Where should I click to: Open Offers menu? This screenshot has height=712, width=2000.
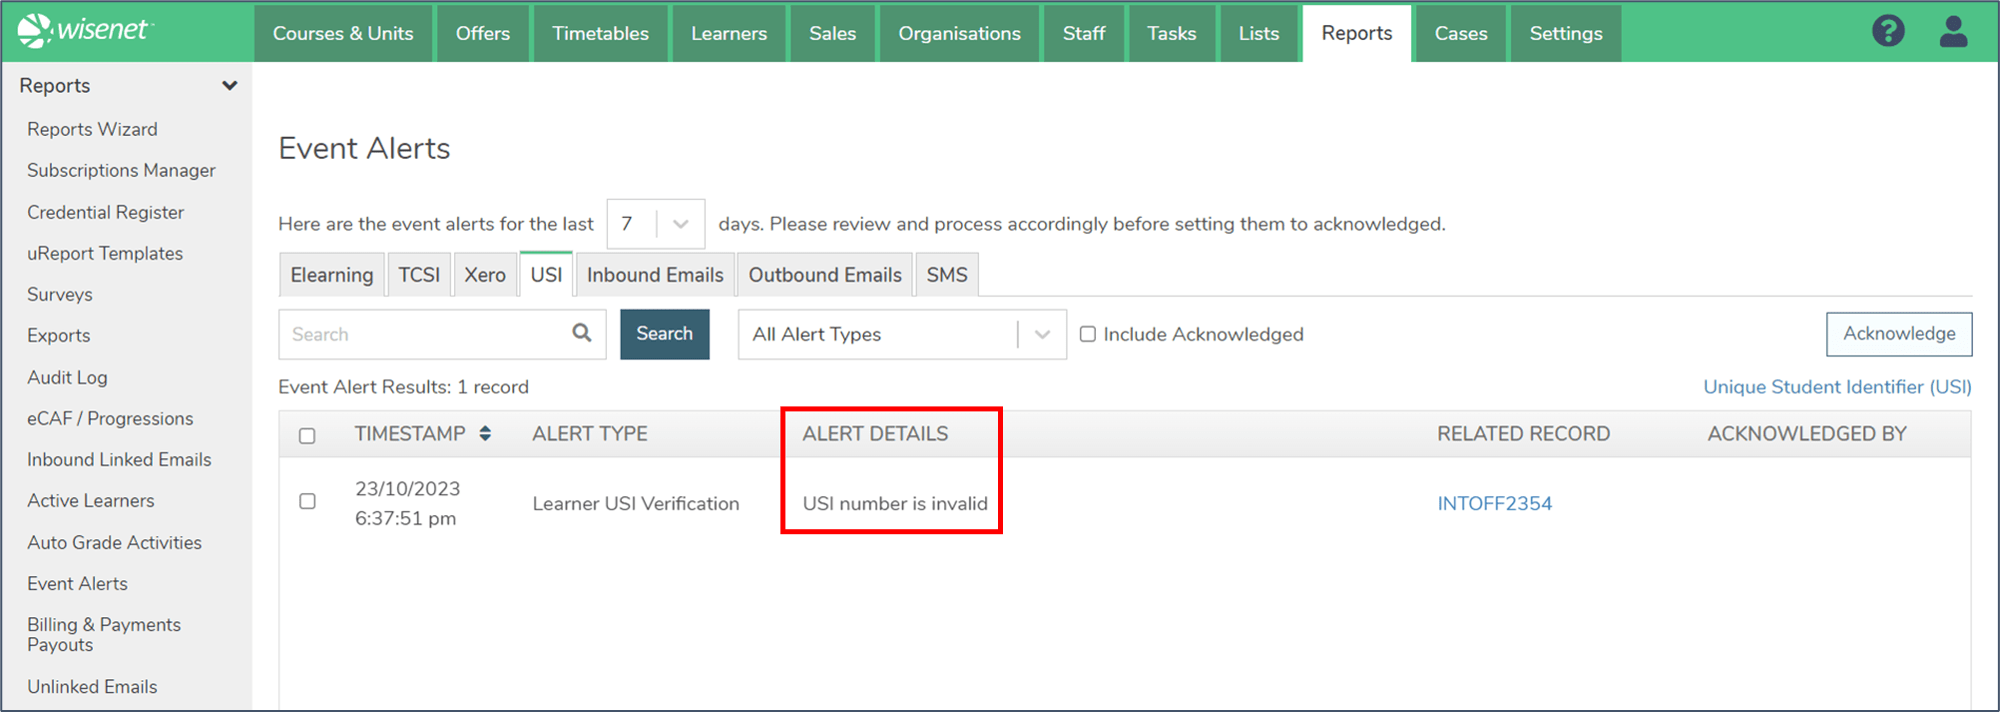pyautogui.click(x=483, y=33)
